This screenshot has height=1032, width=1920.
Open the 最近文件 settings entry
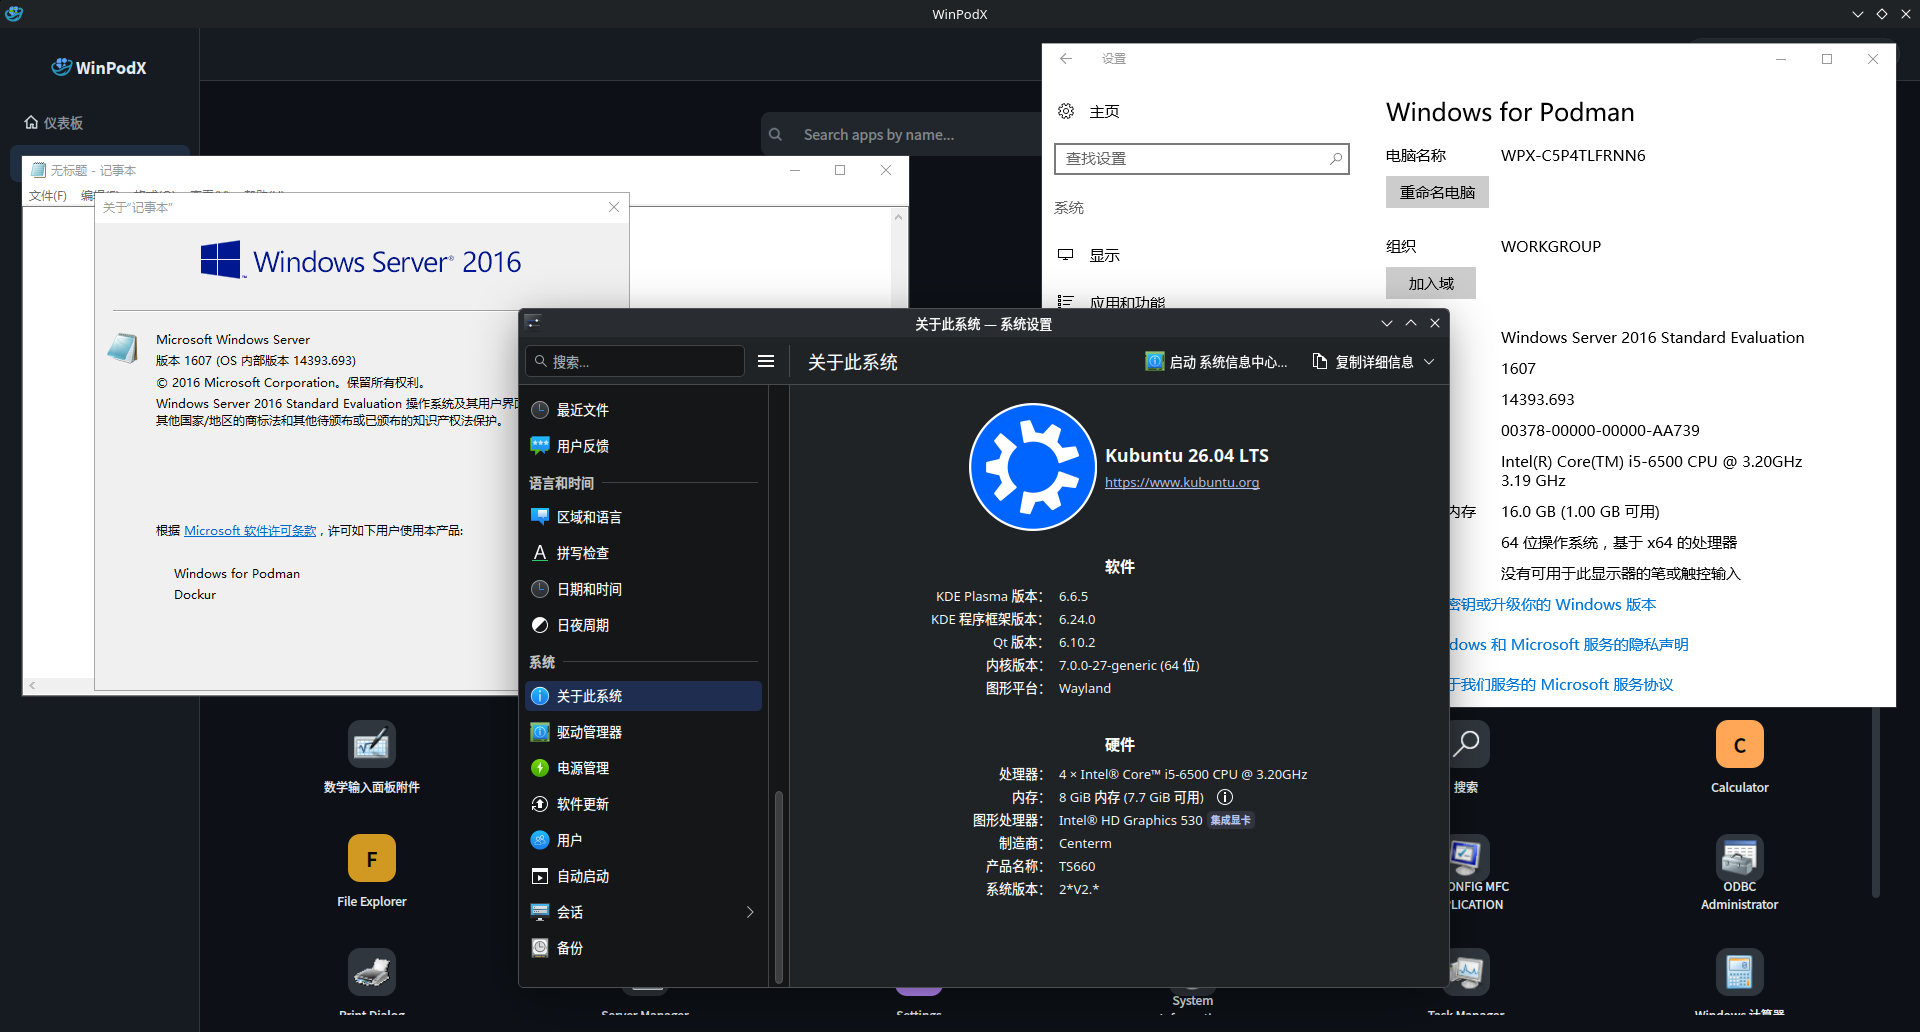tap(643, 410)
